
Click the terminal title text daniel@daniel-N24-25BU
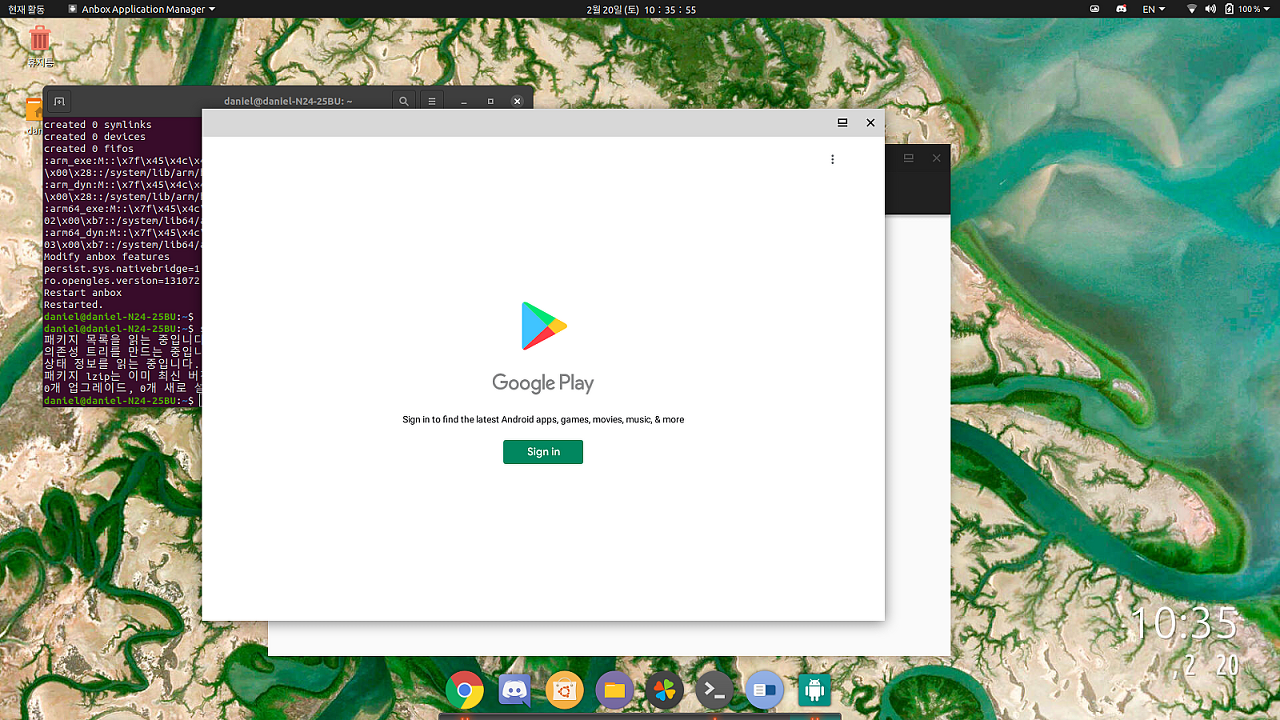[288, 101]
